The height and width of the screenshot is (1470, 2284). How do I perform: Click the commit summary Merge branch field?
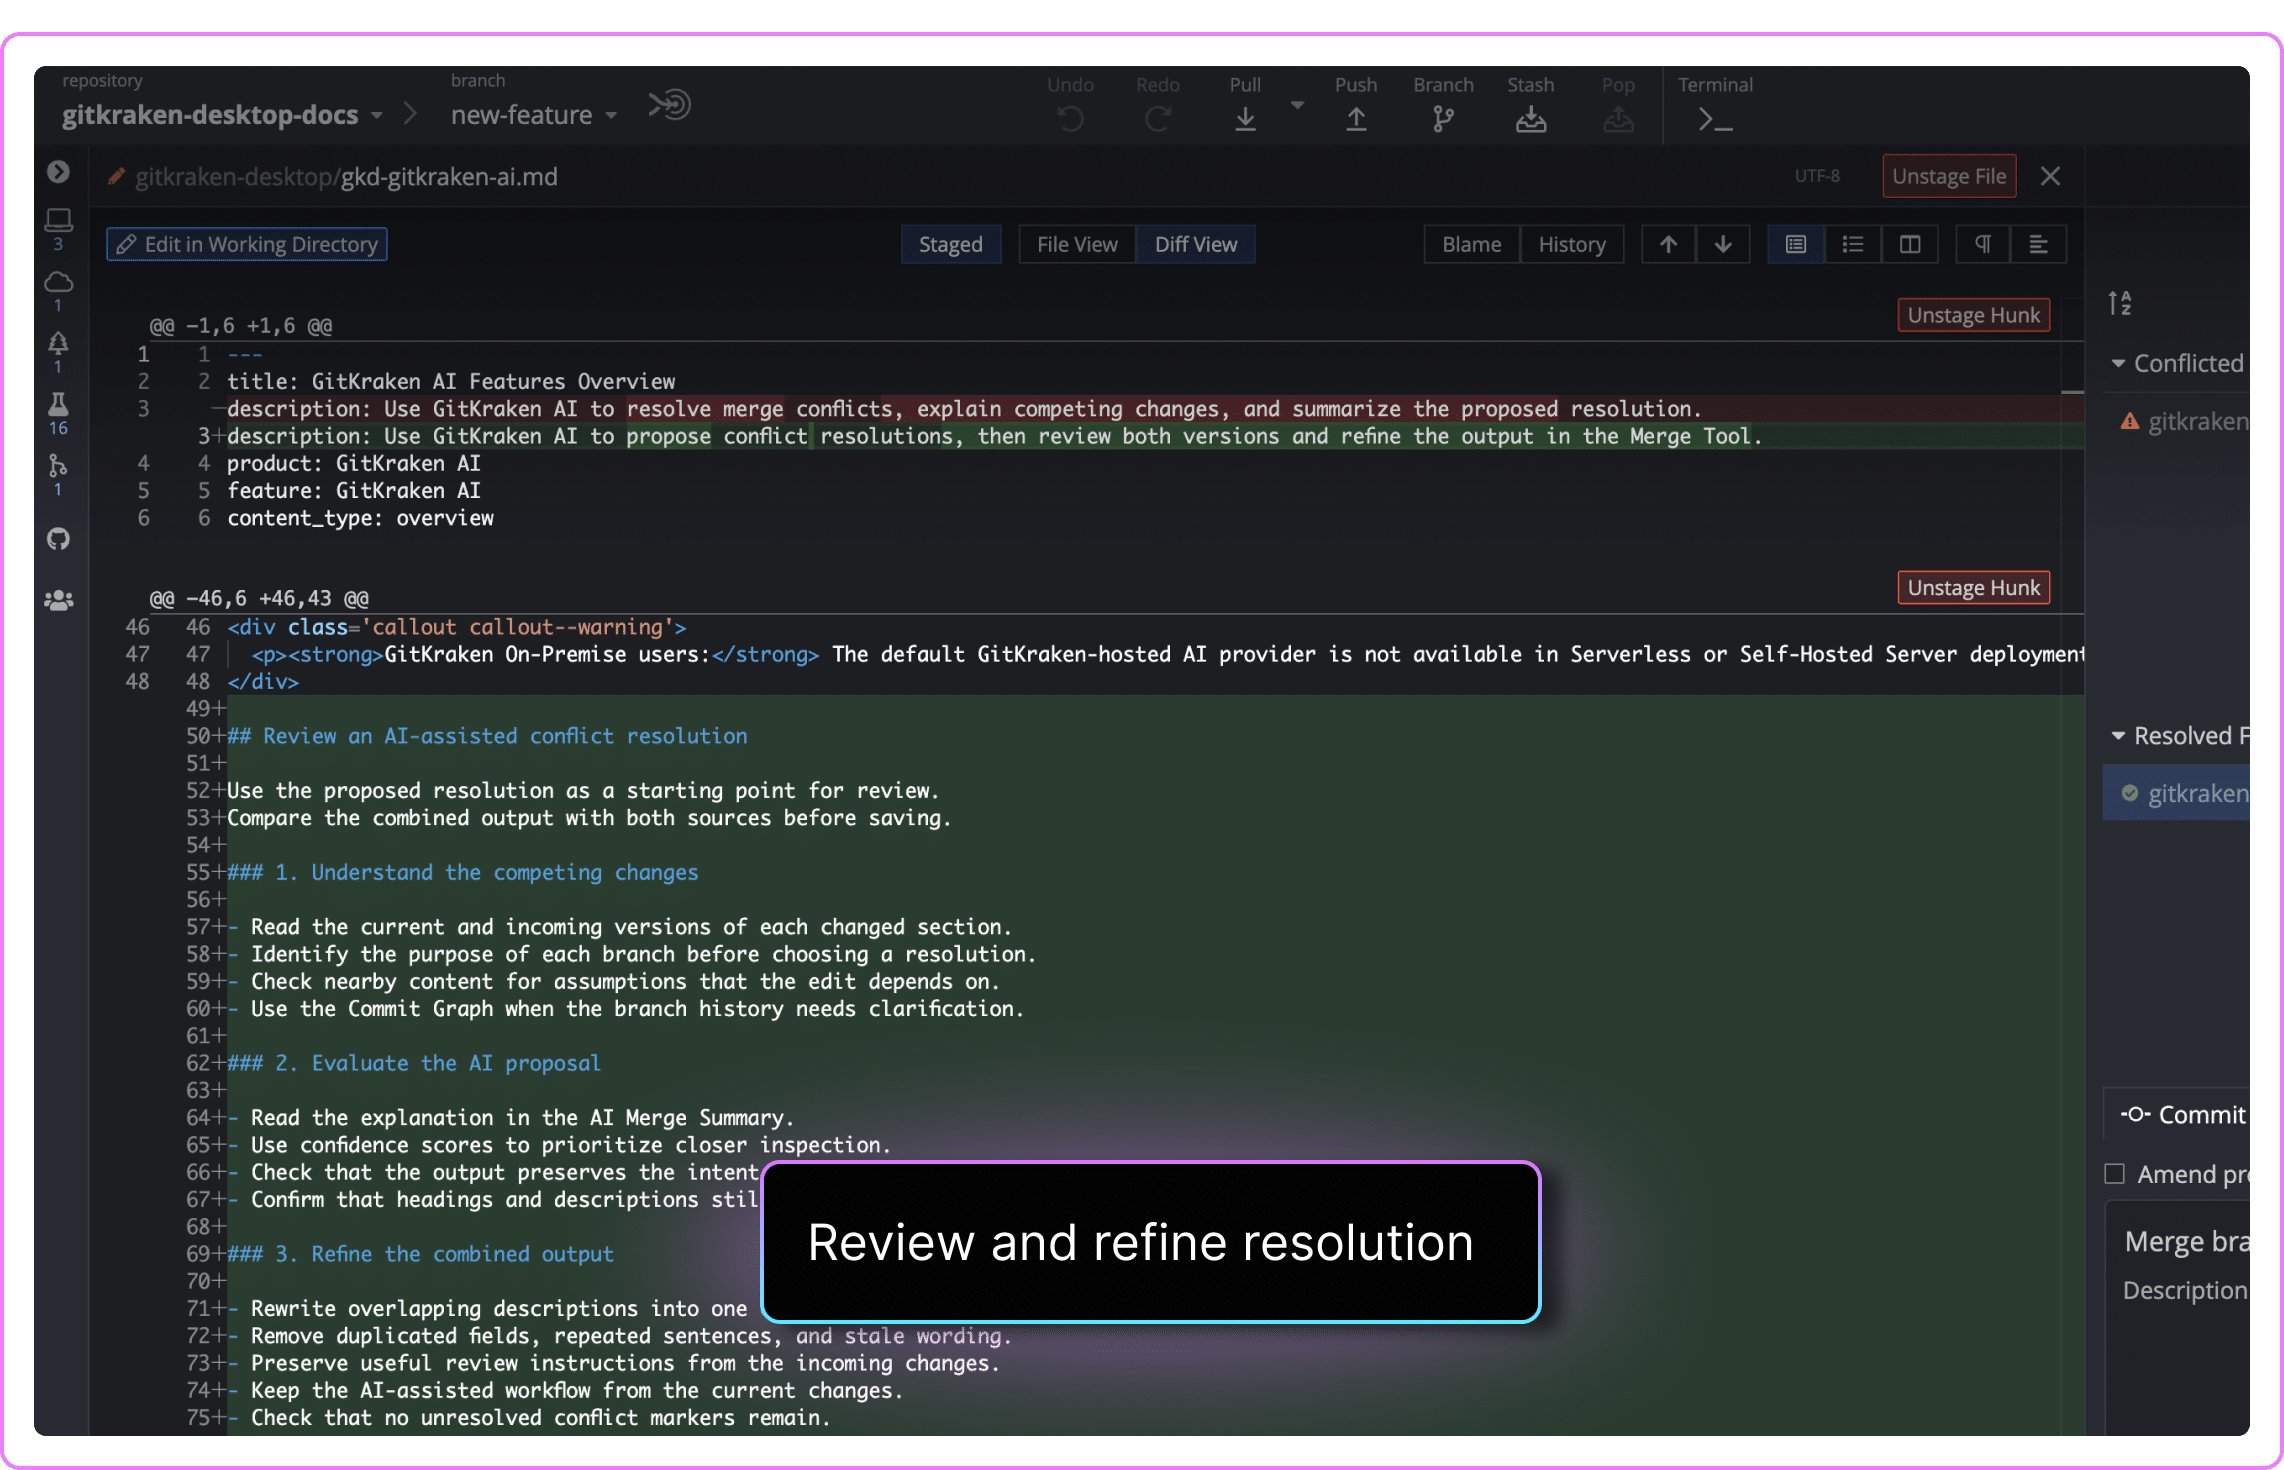pyautogui.click(x=2186, y=1242)
